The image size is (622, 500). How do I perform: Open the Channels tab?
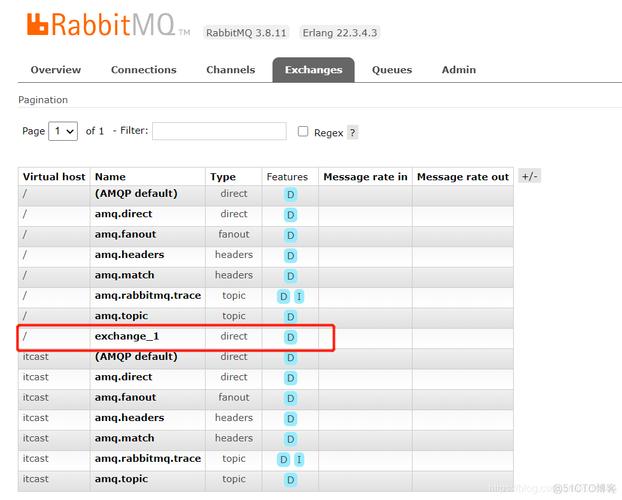pyautogui.click(x=230, y=70)
